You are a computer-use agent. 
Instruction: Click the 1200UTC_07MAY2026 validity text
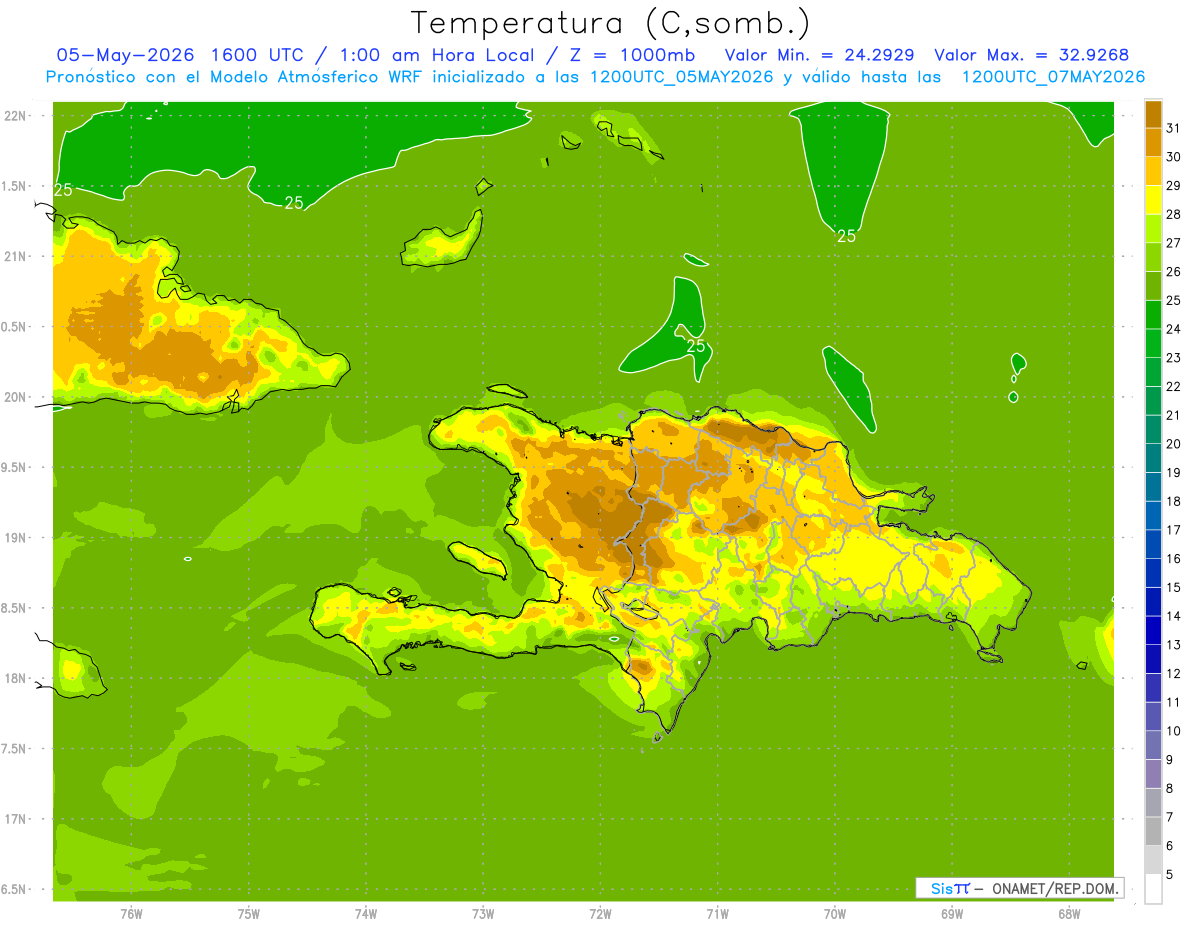[1053, 77]
